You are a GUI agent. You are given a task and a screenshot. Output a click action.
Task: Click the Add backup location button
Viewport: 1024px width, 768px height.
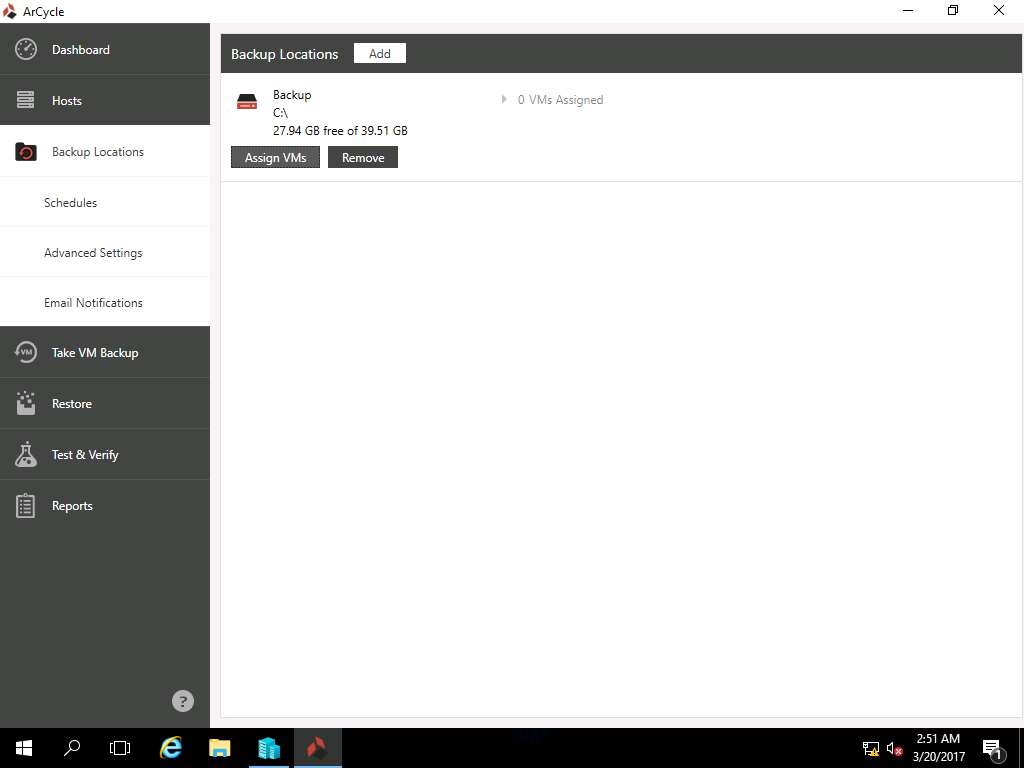coord(379,54)
